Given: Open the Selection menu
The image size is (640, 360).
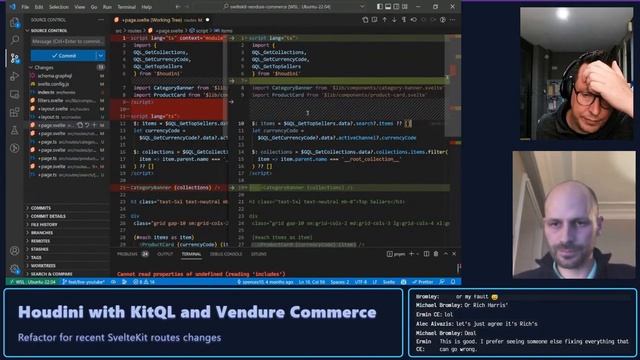Looking at the screenshot, I should pyautogui.click(x=59, y=7).
